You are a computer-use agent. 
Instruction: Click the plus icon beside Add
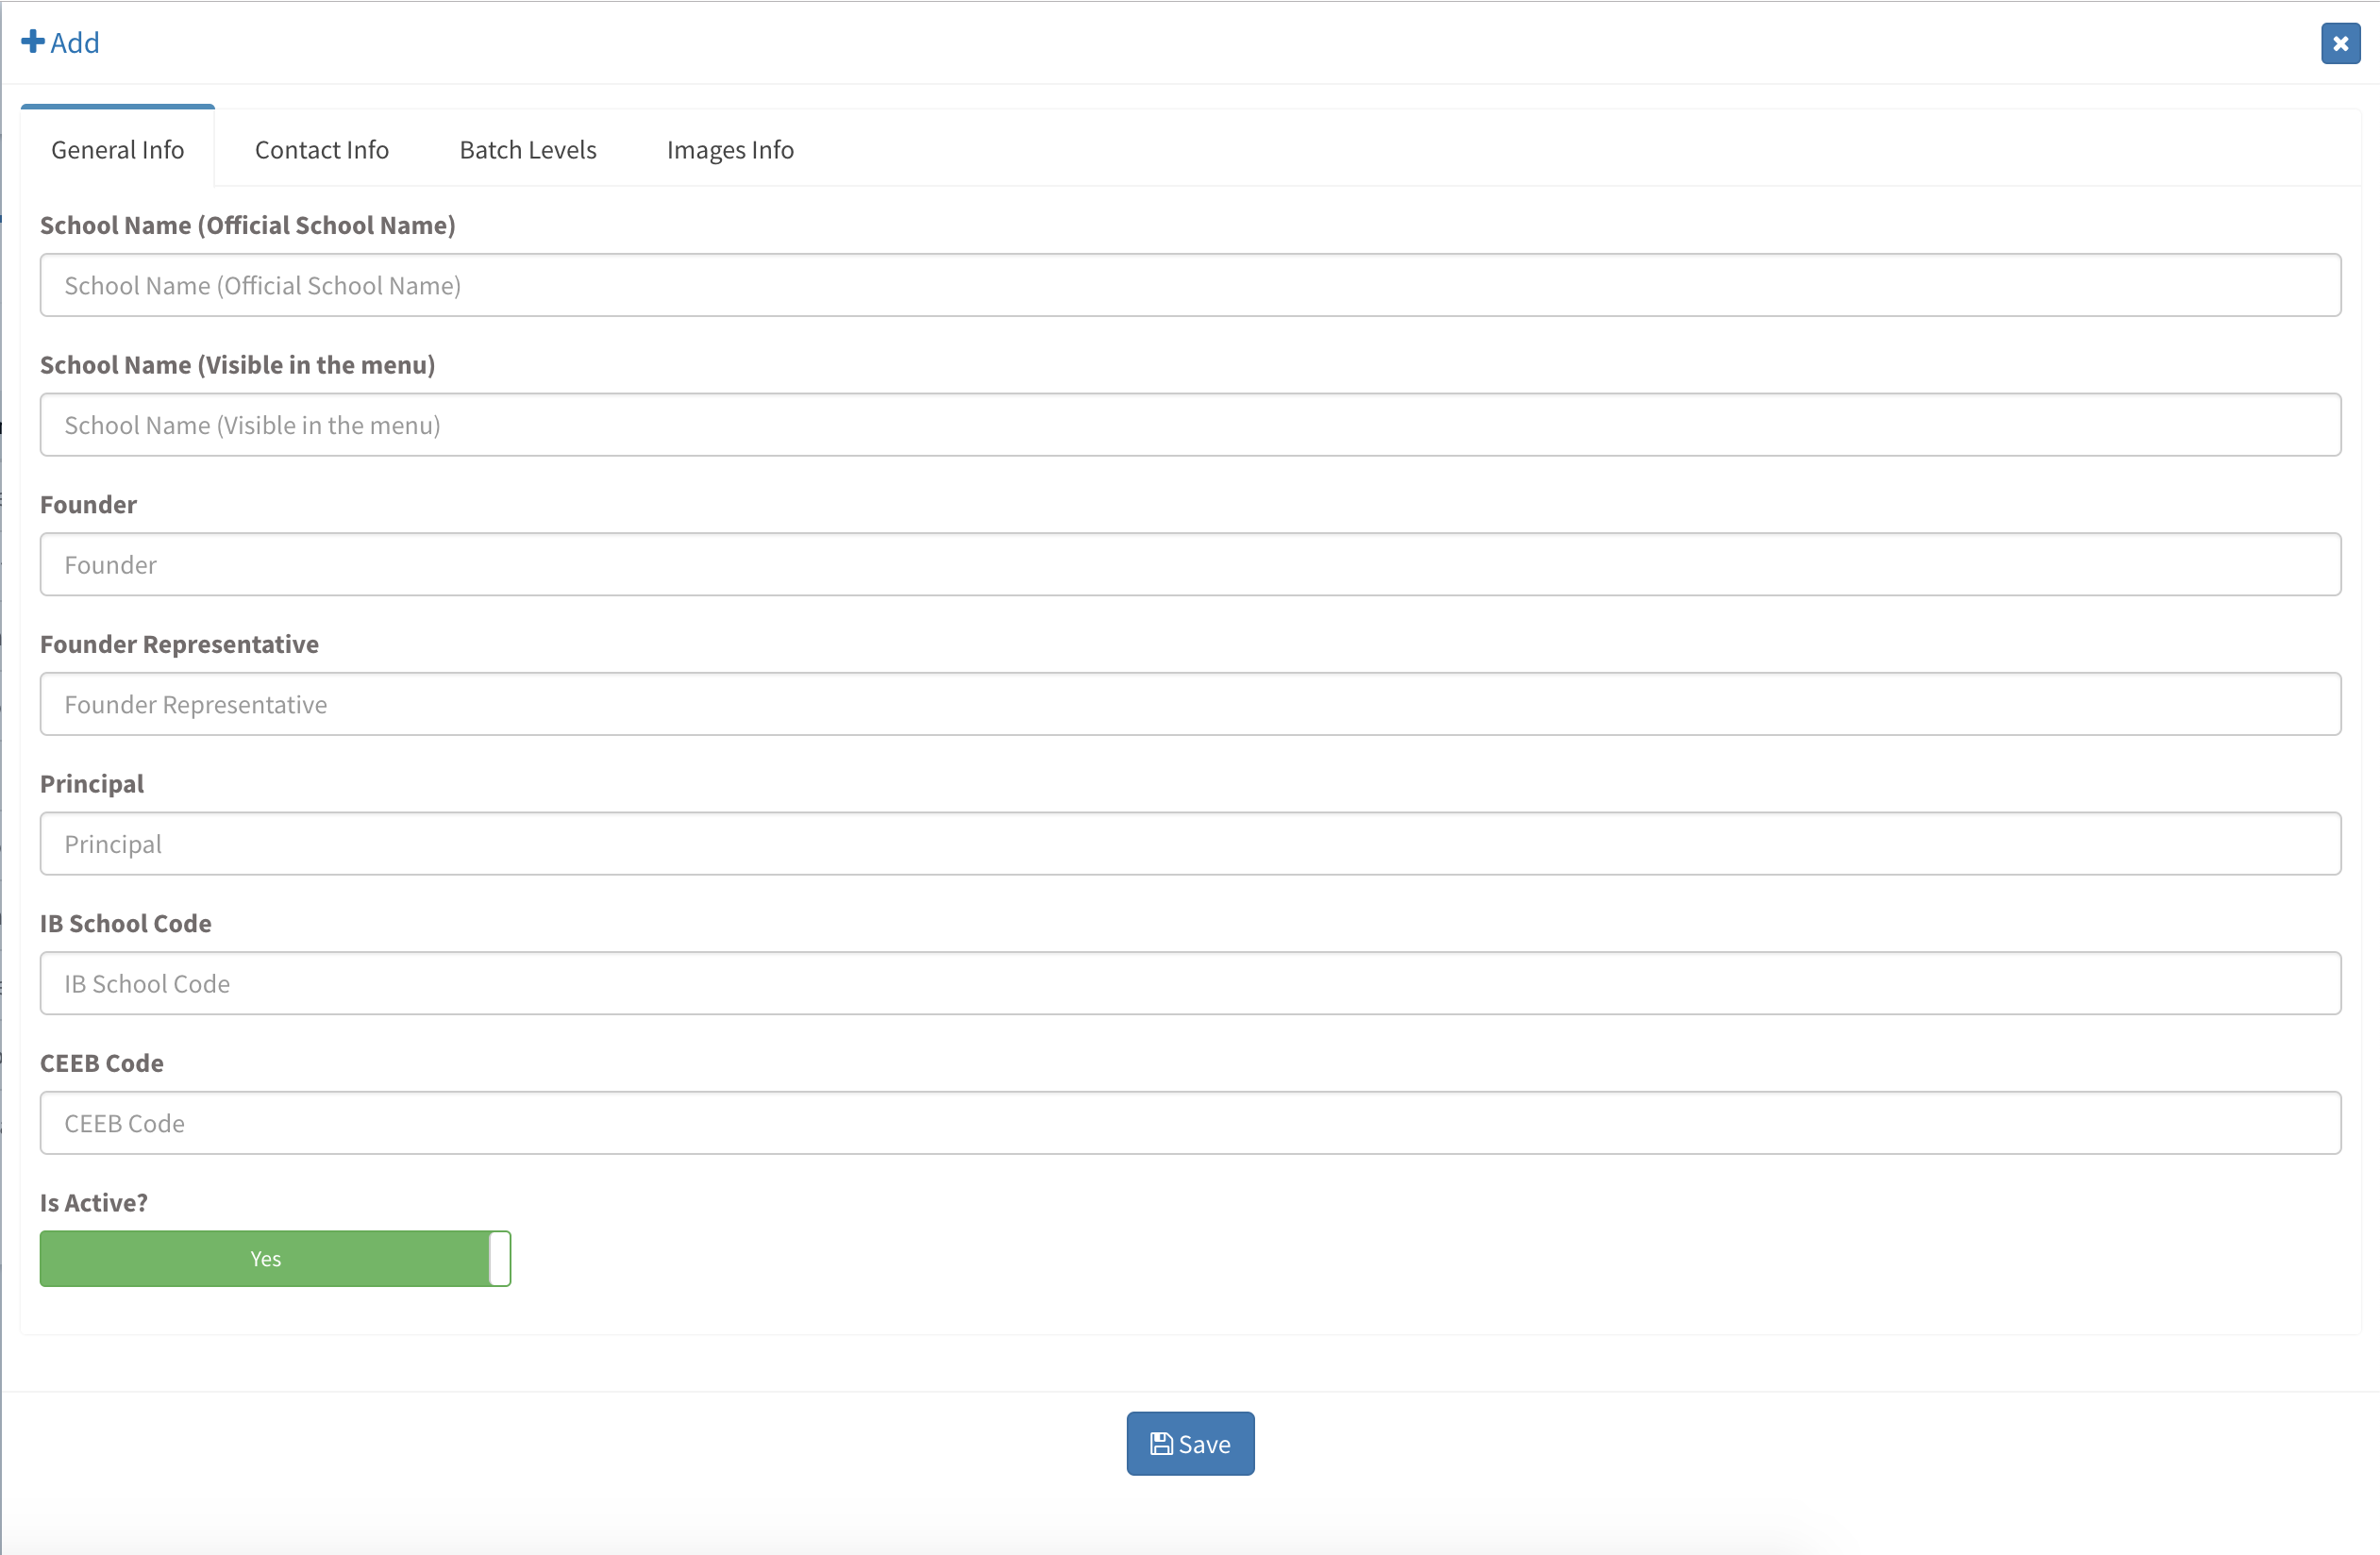point(33,42)
